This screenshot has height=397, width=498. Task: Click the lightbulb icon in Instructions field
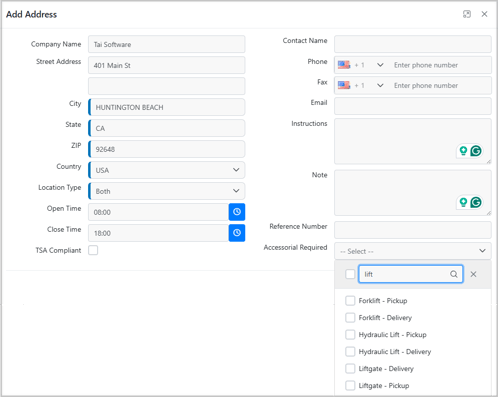463,151
